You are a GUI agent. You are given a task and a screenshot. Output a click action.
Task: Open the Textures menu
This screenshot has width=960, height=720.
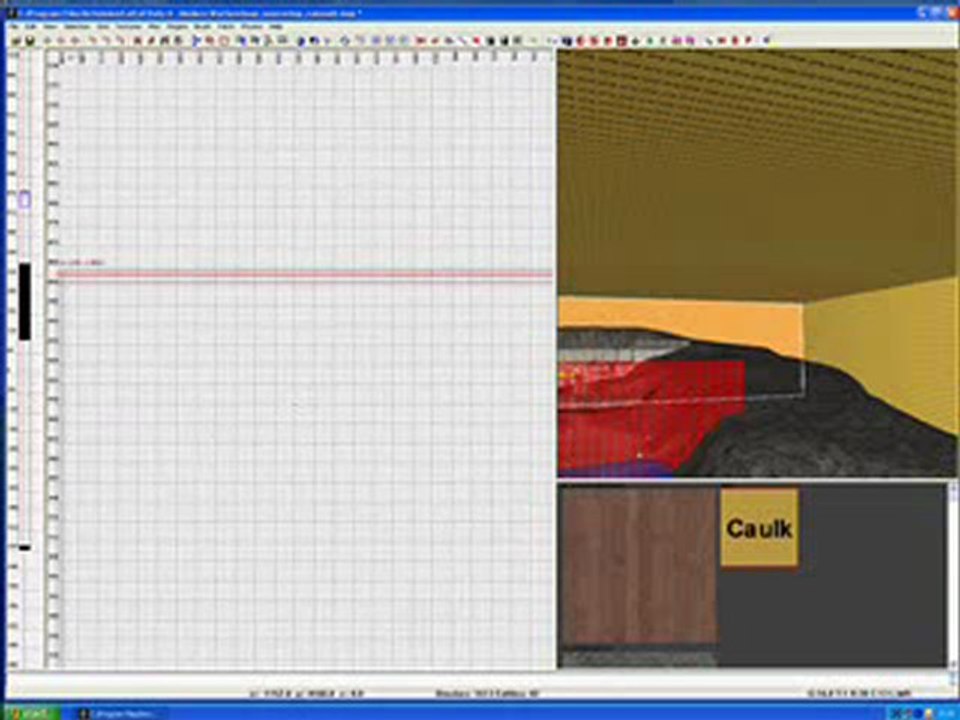pyautogui.click(x=129, y=27)
